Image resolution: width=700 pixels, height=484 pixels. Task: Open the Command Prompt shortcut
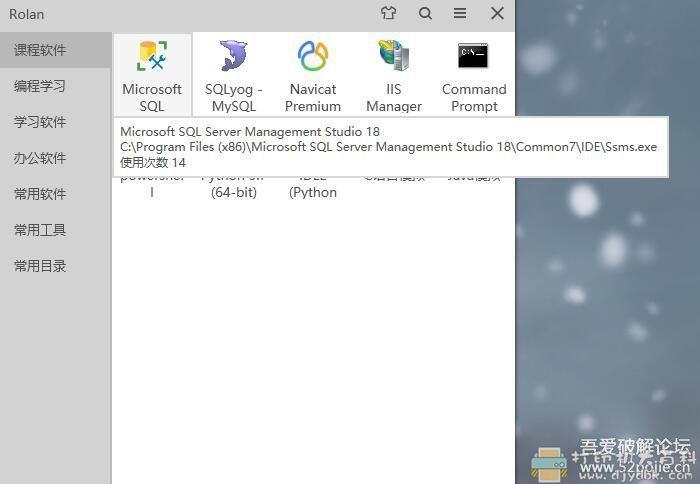pos(474,75)
